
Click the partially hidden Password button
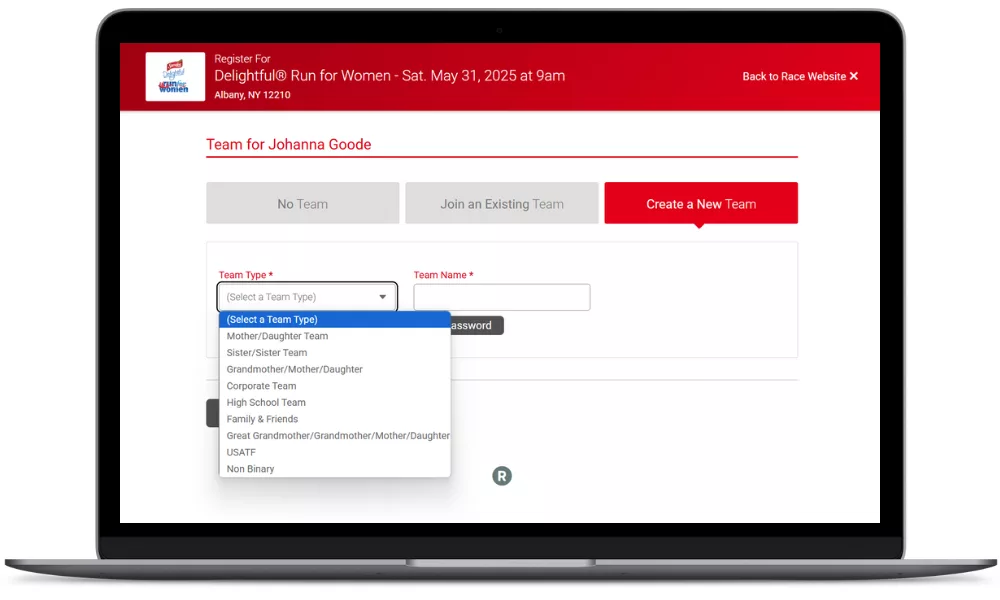coord(476,325)
